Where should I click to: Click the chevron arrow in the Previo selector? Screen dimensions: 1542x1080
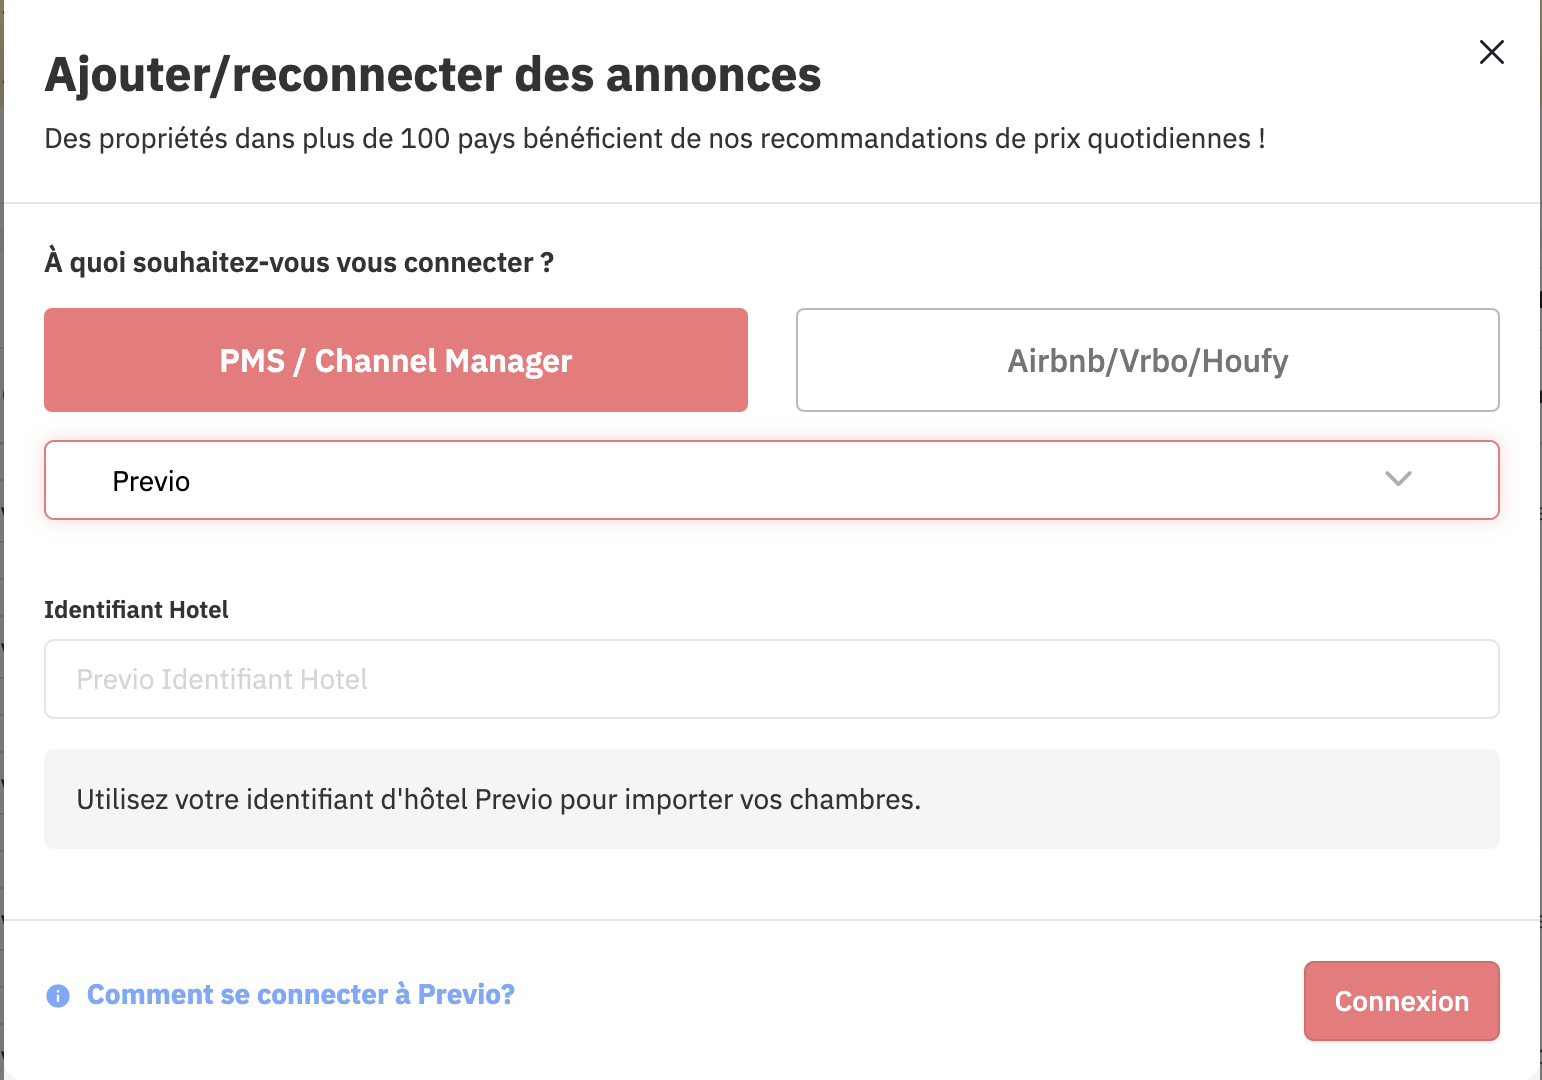[x=1398, y=479]
